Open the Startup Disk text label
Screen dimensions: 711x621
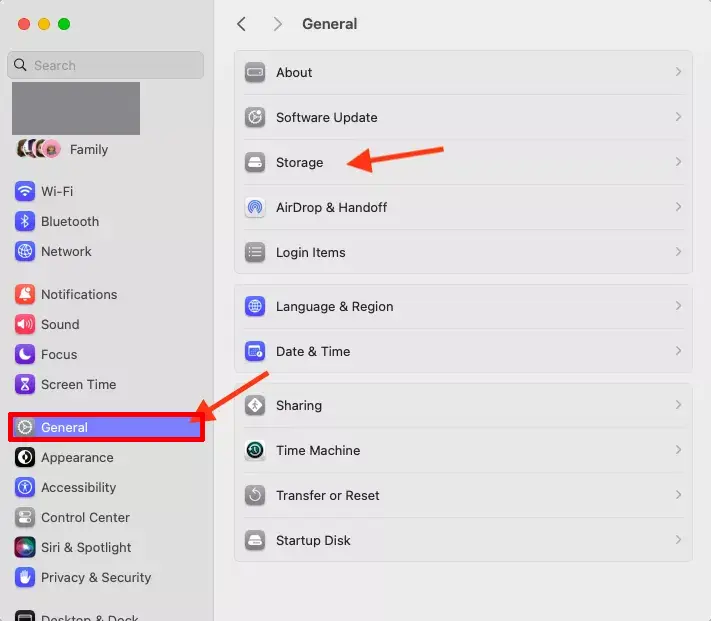click(x=313, y=540)
